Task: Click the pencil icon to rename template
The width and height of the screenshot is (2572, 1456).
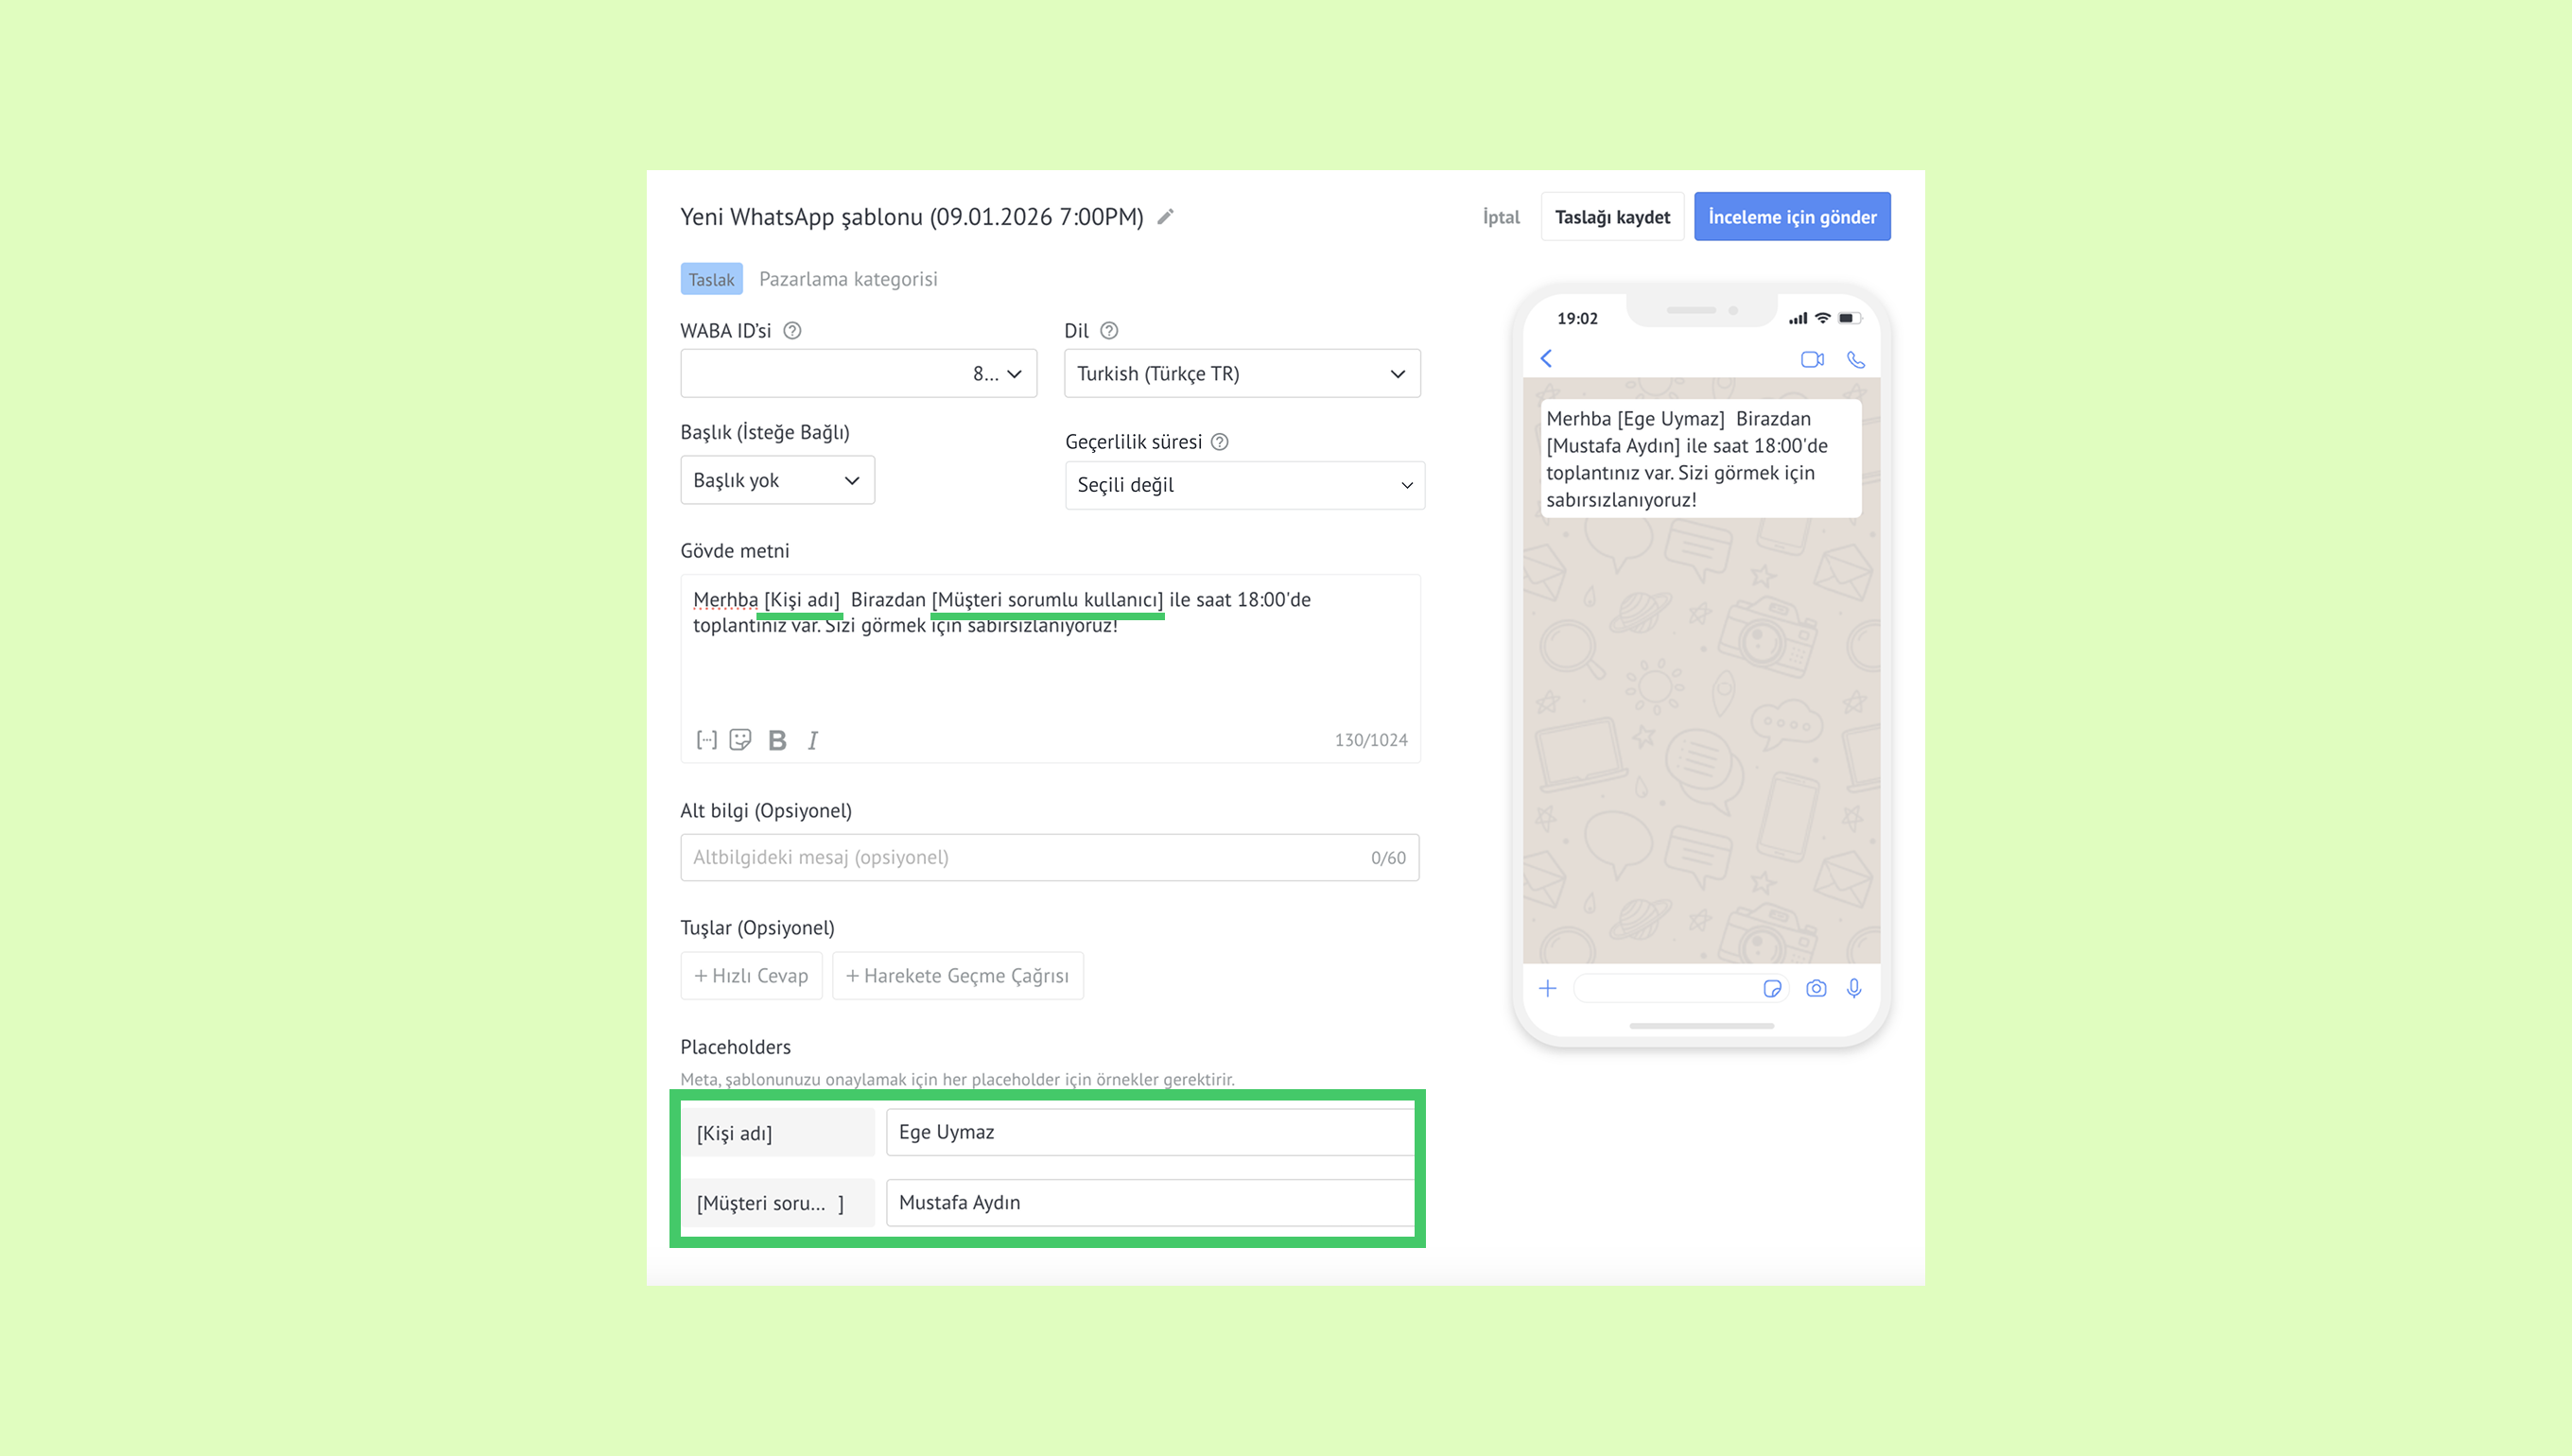Action: click(1165, 217)
